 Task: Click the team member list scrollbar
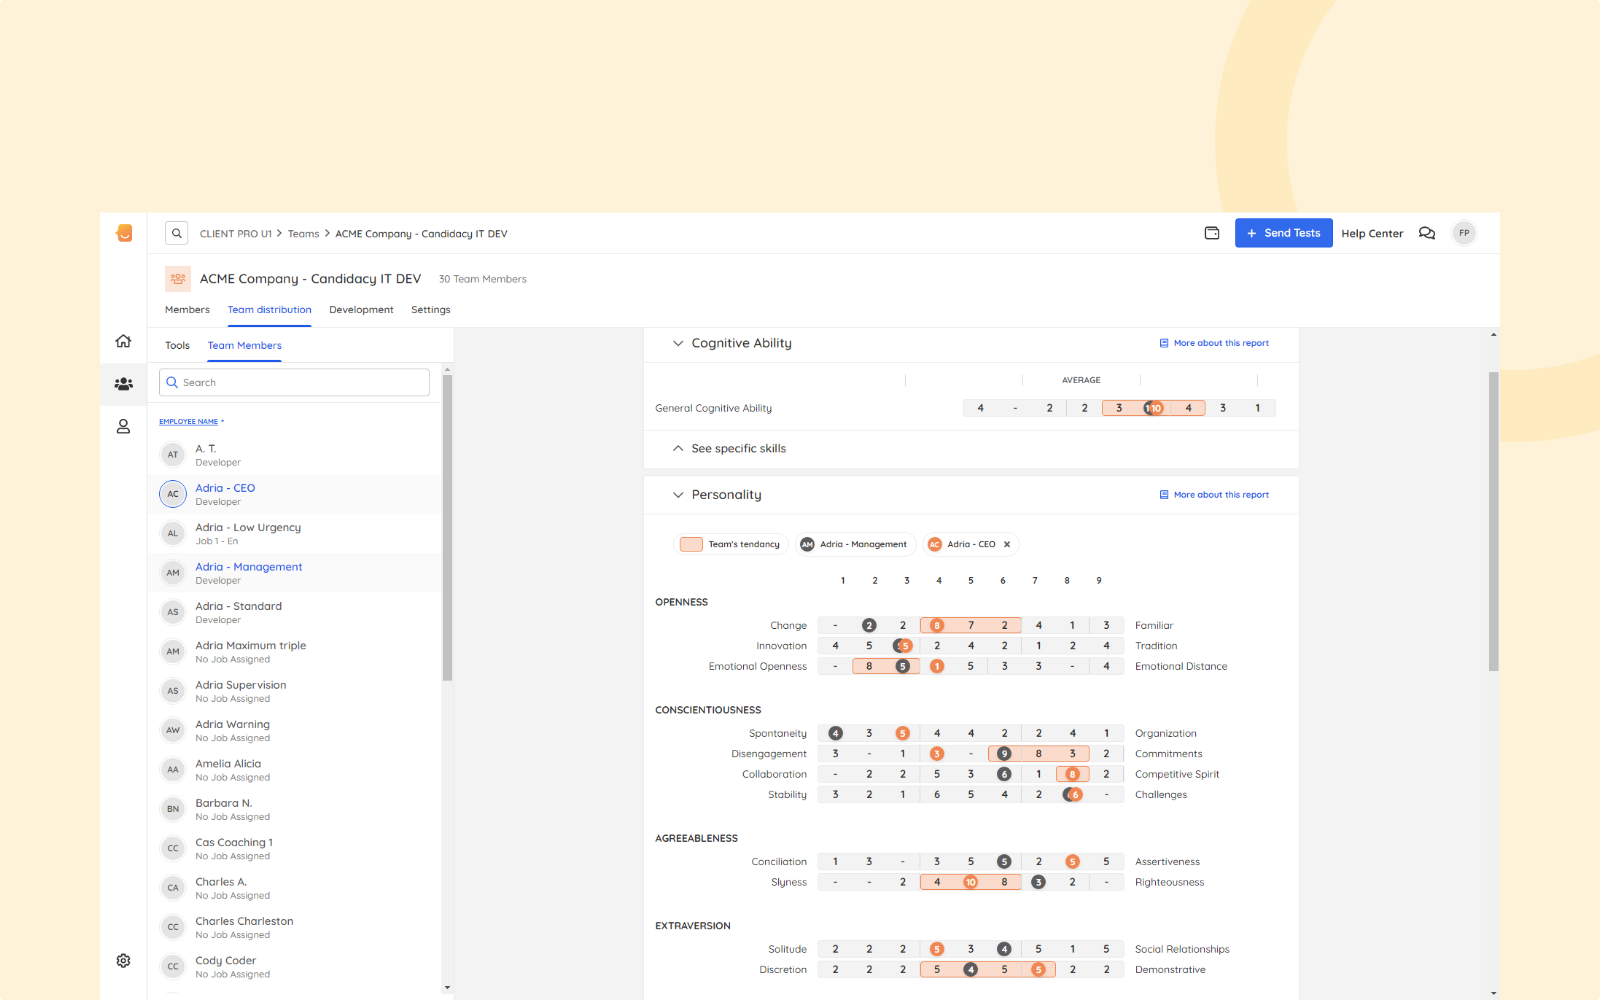[447, 528]
